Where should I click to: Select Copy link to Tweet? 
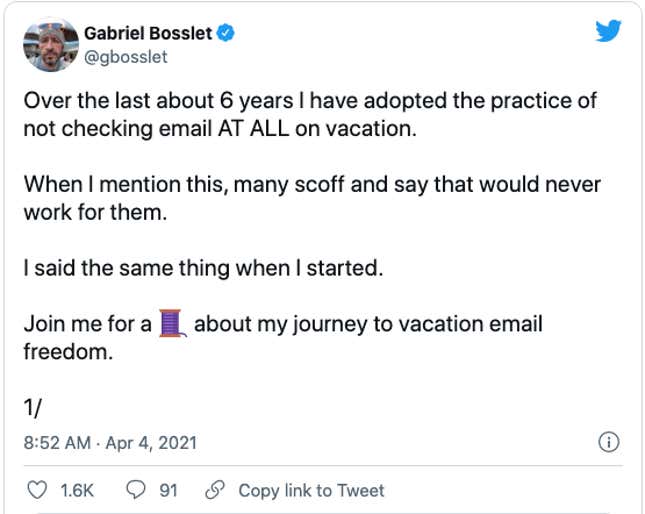click(311, 491)
